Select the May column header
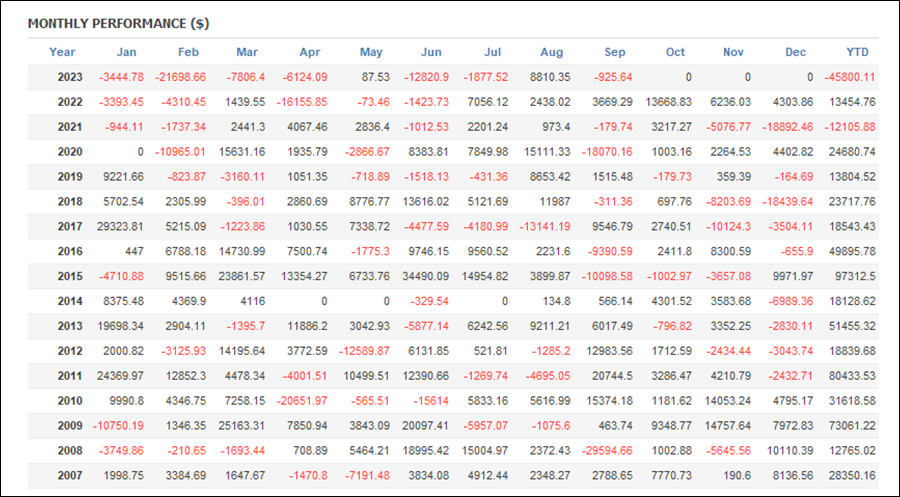 pos(371,52)
